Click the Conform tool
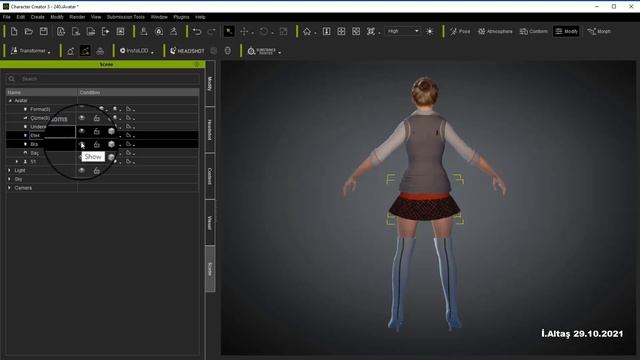The image size is (640, 360). 534,31
